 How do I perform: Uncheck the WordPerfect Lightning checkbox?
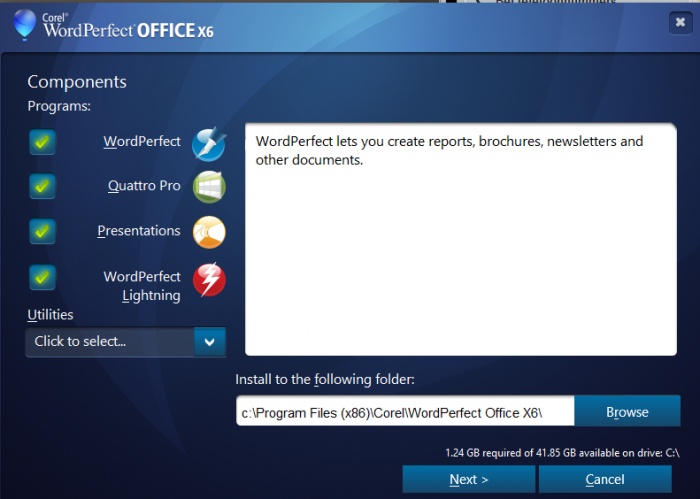42,277
